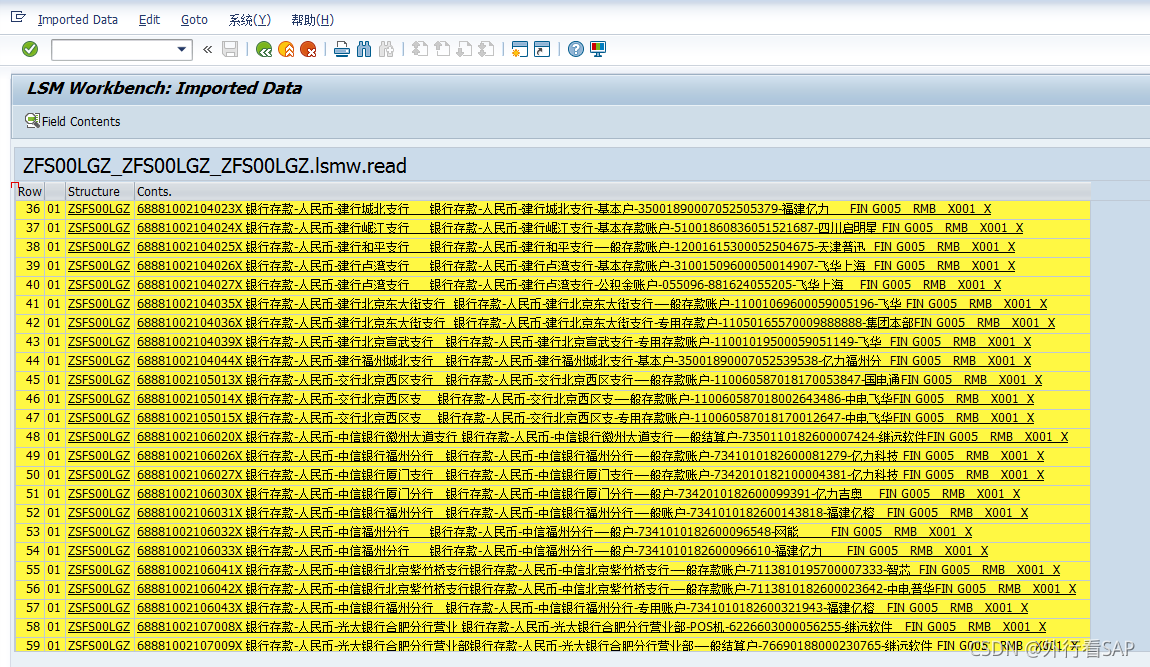This screenshot has height=667, width=1150.
Task: Open ZSFS00LGZ structure link in row 55
Action: tap(99, 570)
